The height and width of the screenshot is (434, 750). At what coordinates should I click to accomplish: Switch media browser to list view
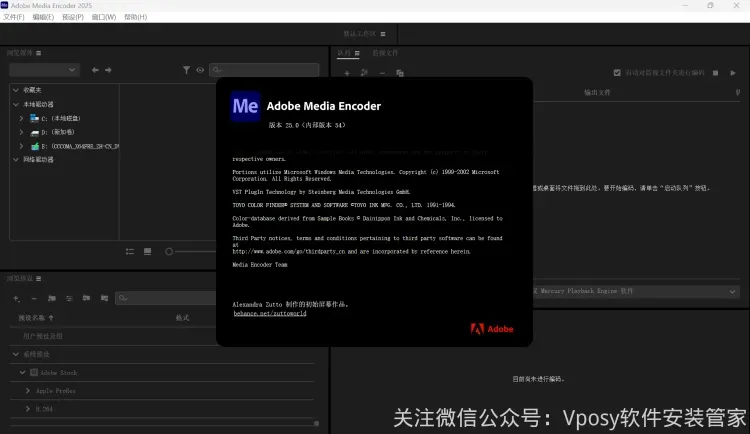click(x=130, y=252)
